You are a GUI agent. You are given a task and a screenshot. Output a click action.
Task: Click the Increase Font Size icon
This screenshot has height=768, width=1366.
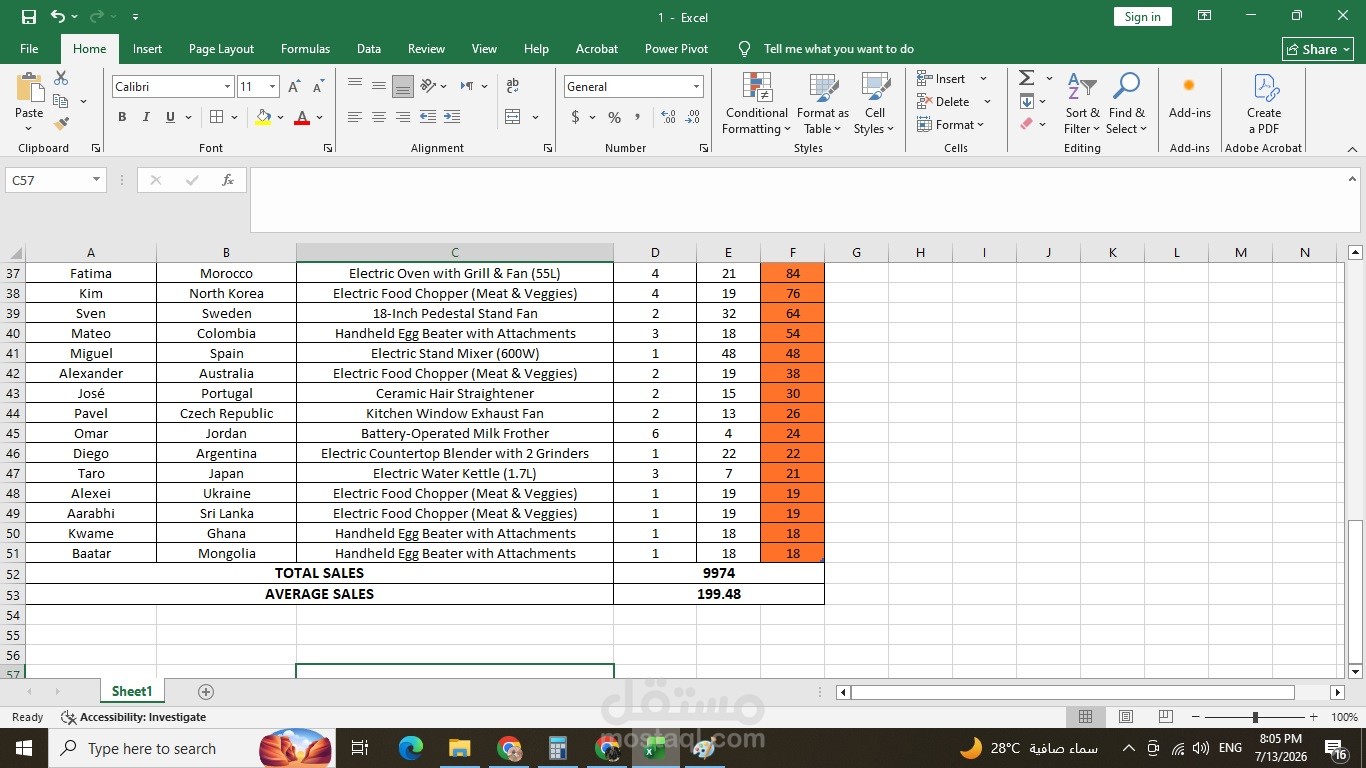click(x=295, y=87)
